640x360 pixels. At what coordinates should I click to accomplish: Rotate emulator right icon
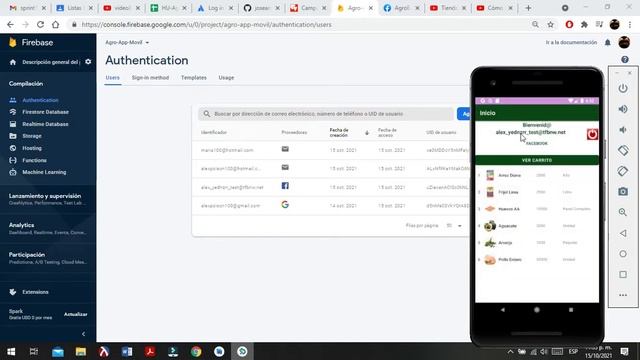point(623,171)
